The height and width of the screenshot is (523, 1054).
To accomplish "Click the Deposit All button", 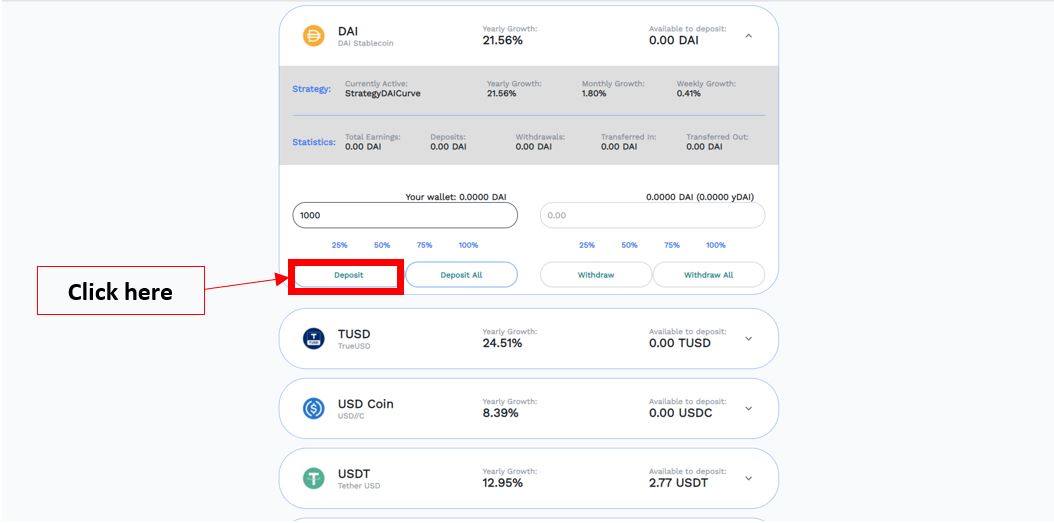I will 461,275.
